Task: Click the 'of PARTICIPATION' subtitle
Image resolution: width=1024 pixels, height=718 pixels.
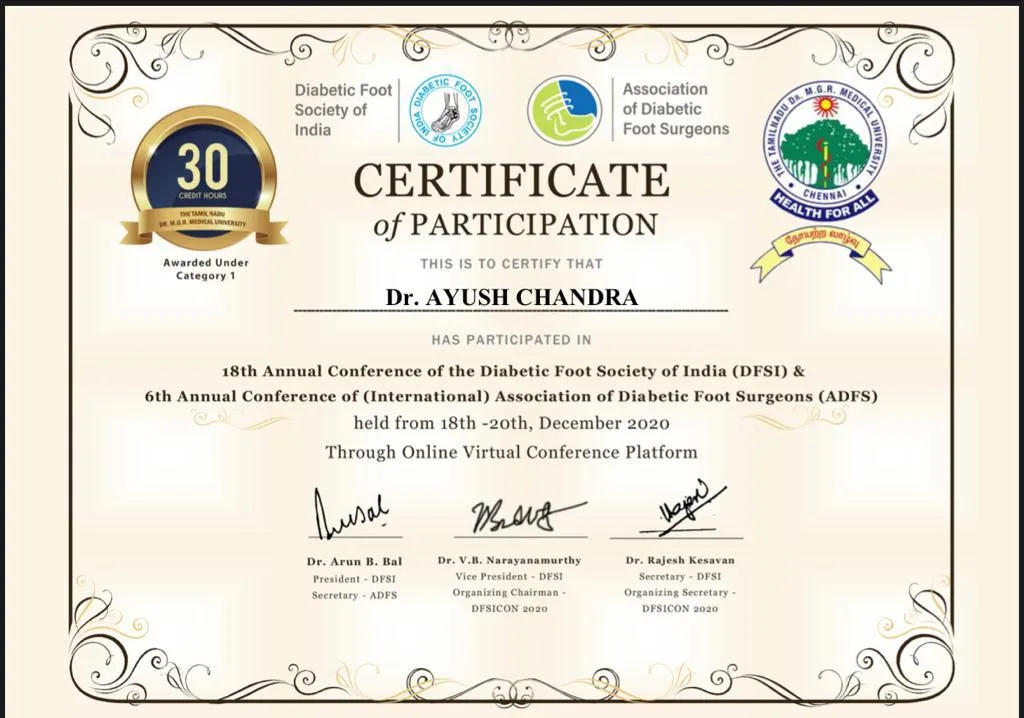Action: point(515,224)
